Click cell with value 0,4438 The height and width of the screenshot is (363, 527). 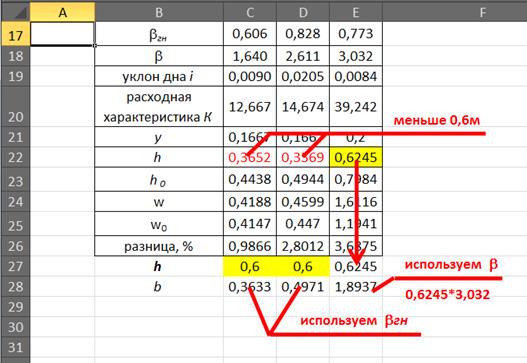[250, 180]
